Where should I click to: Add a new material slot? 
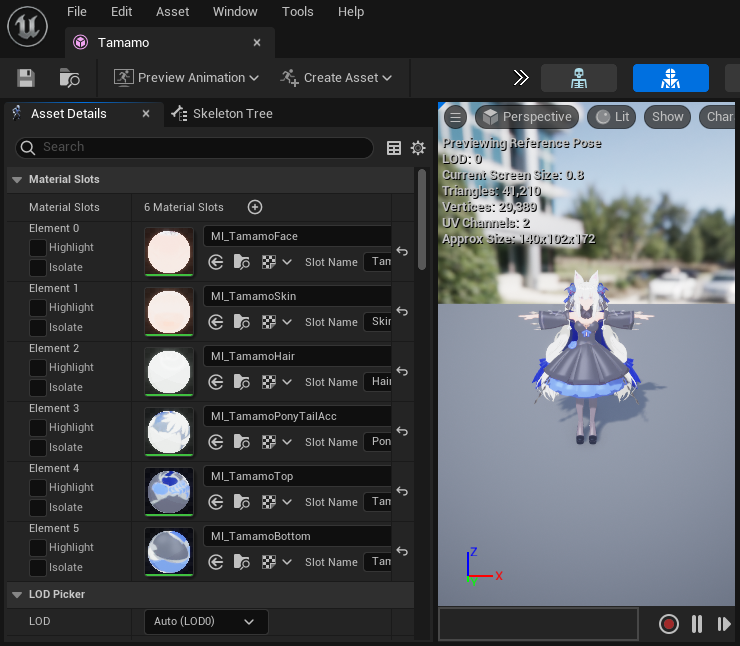click(255, 207)
